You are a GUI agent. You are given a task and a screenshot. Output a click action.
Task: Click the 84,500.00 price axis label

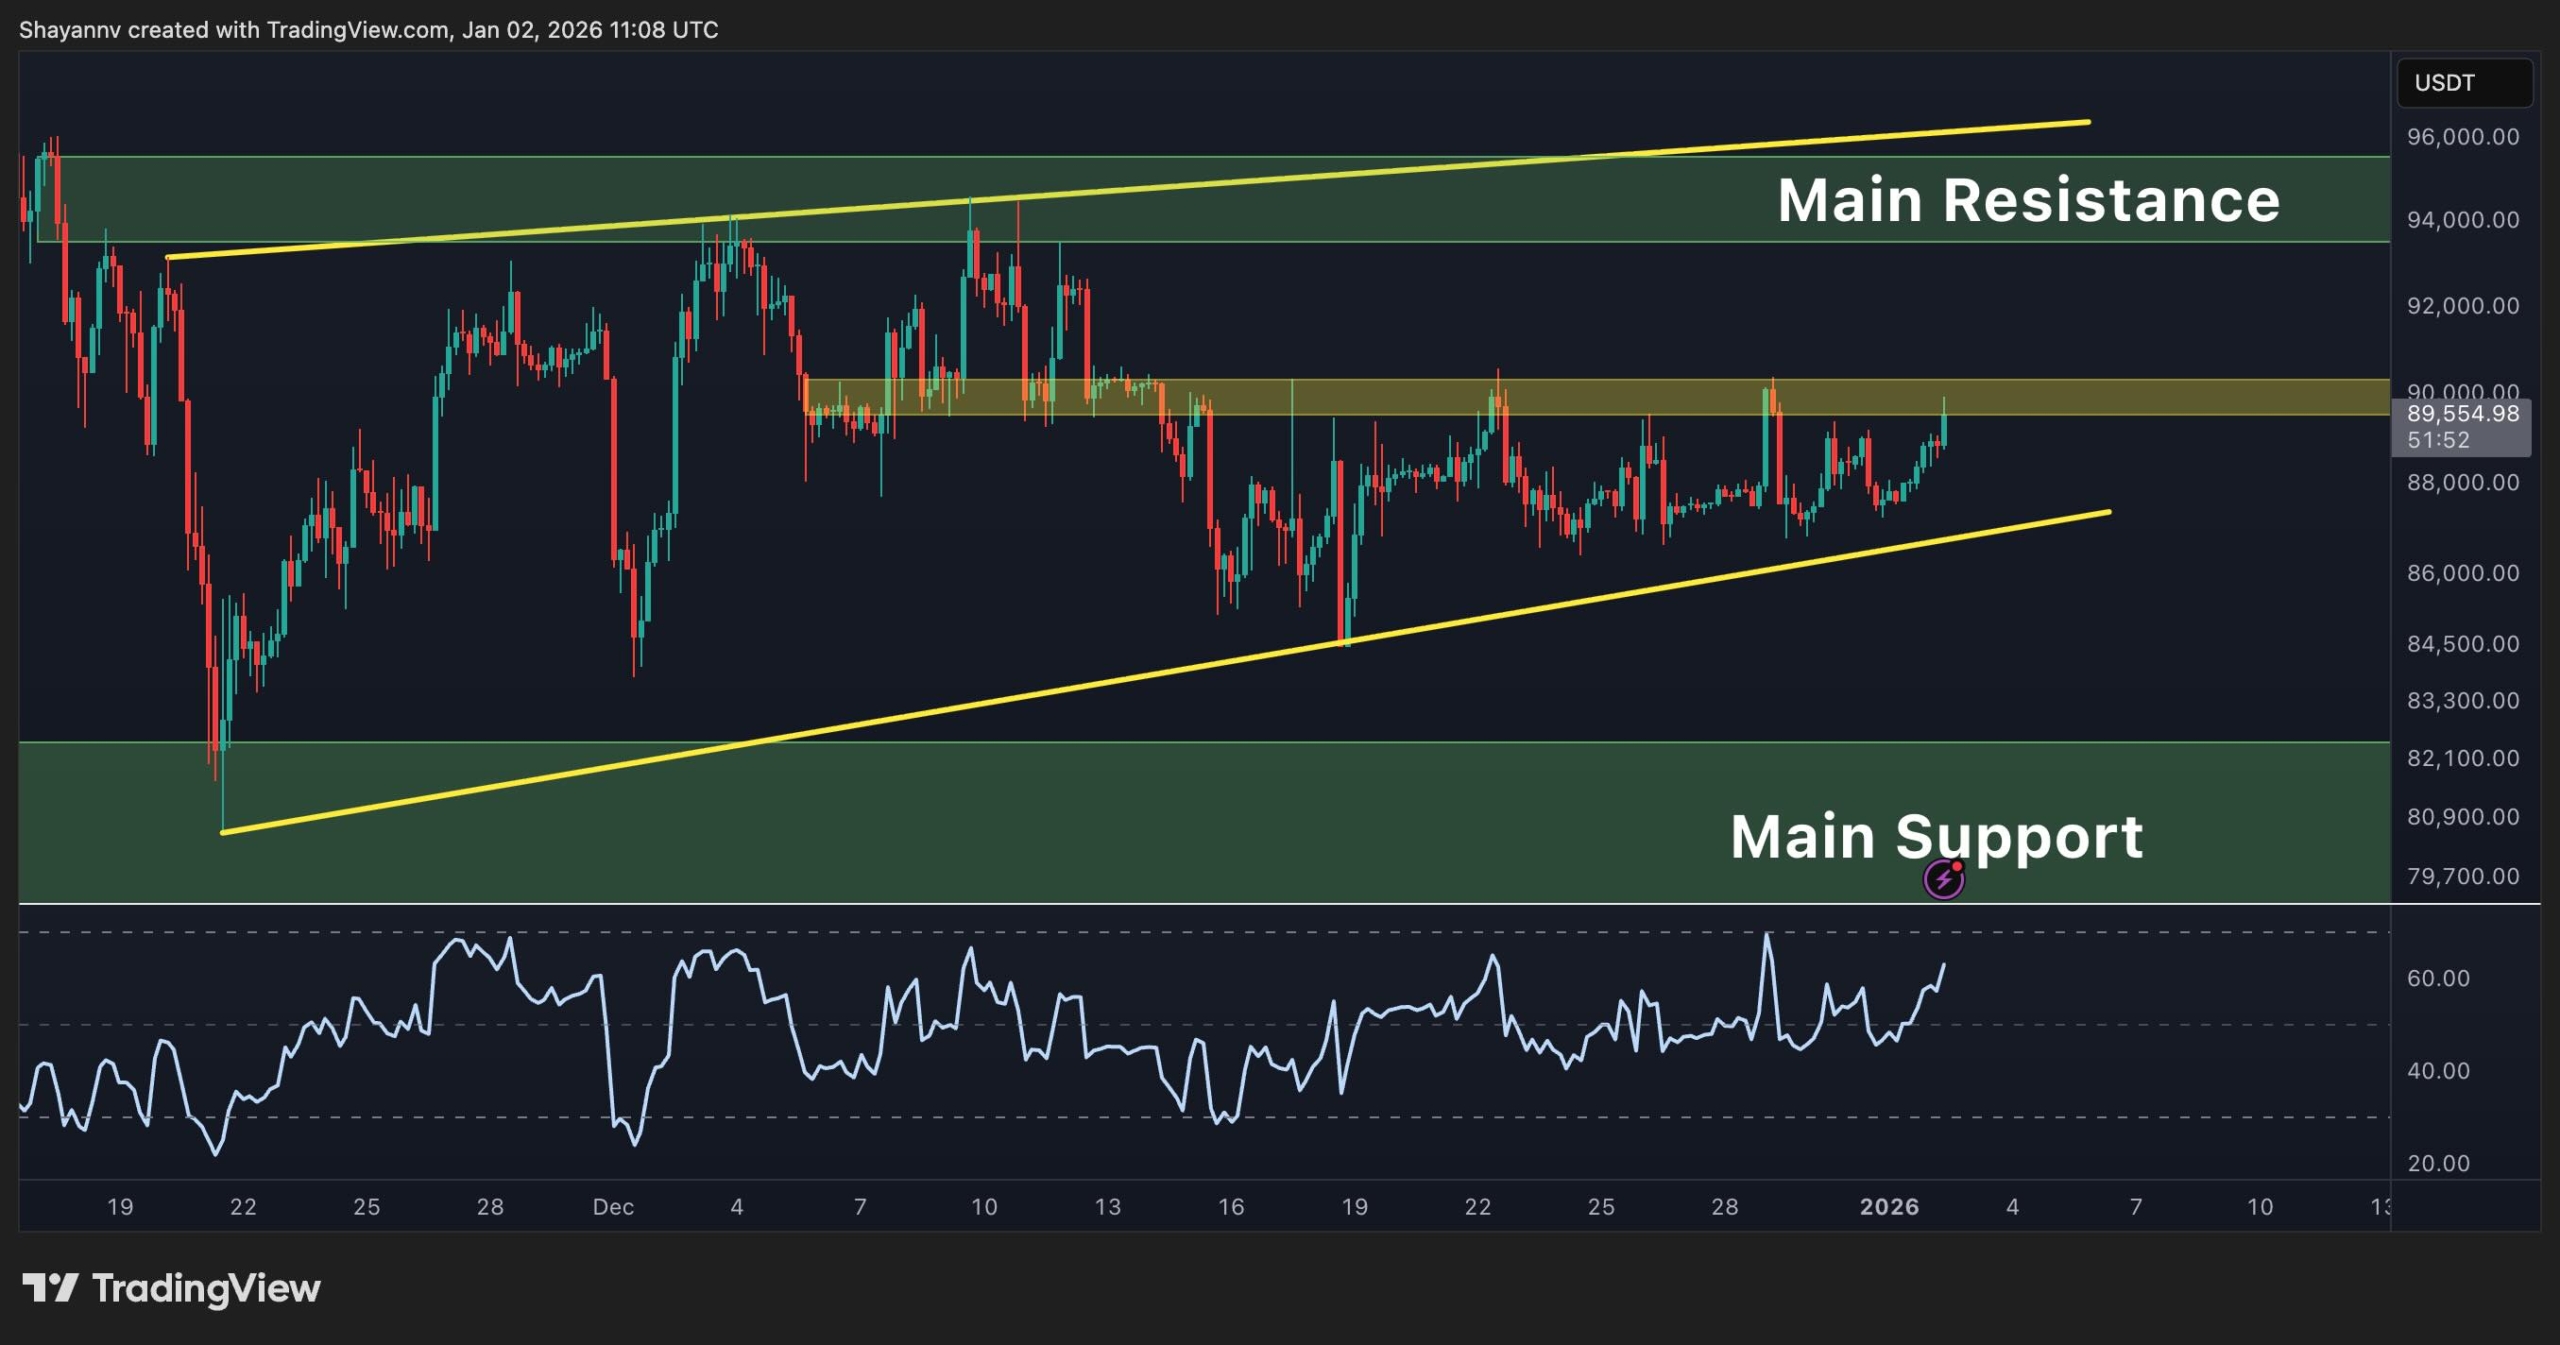[2462, 644]
